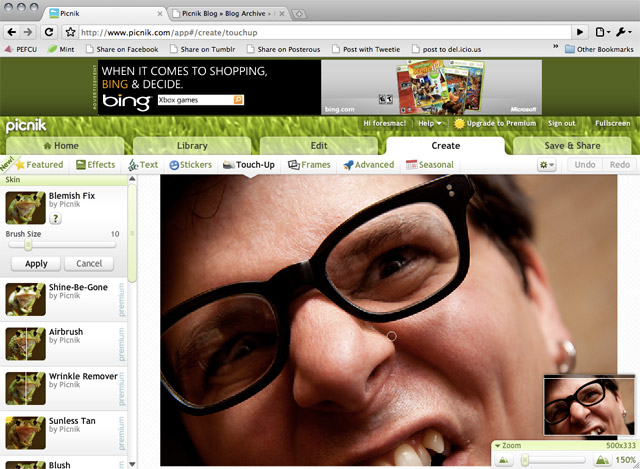
Task: Select Airbrush effect
Action: [x=63, y=344]
